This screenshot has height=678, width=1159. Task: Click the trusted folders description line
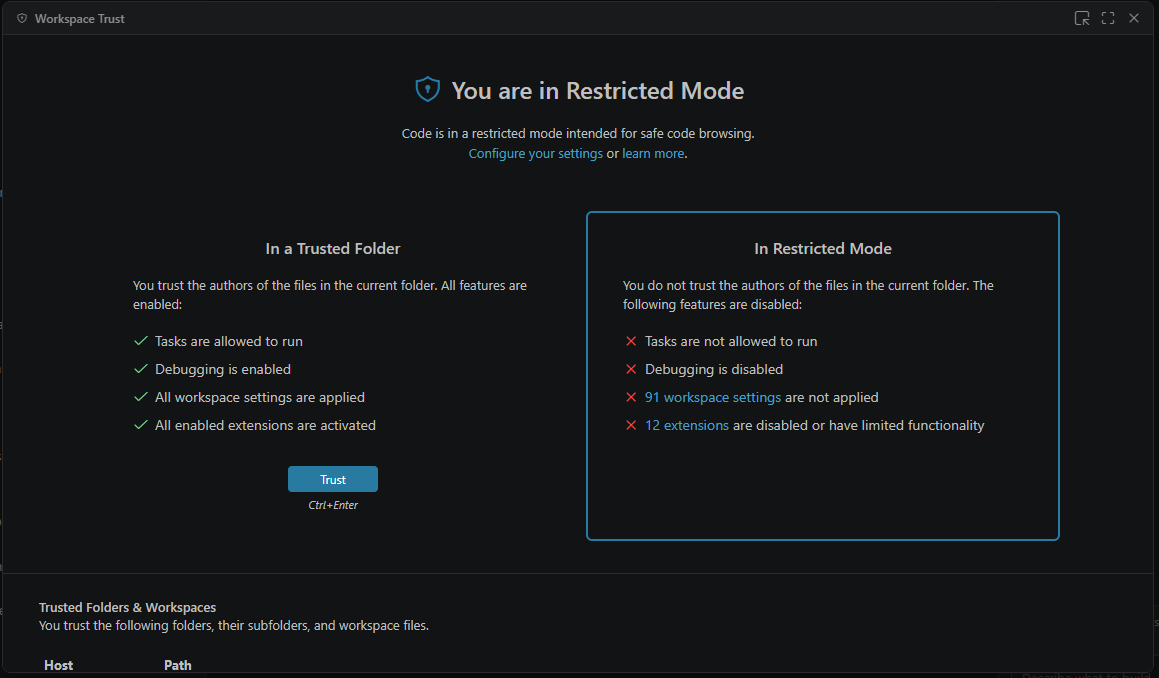coord(234,626)
